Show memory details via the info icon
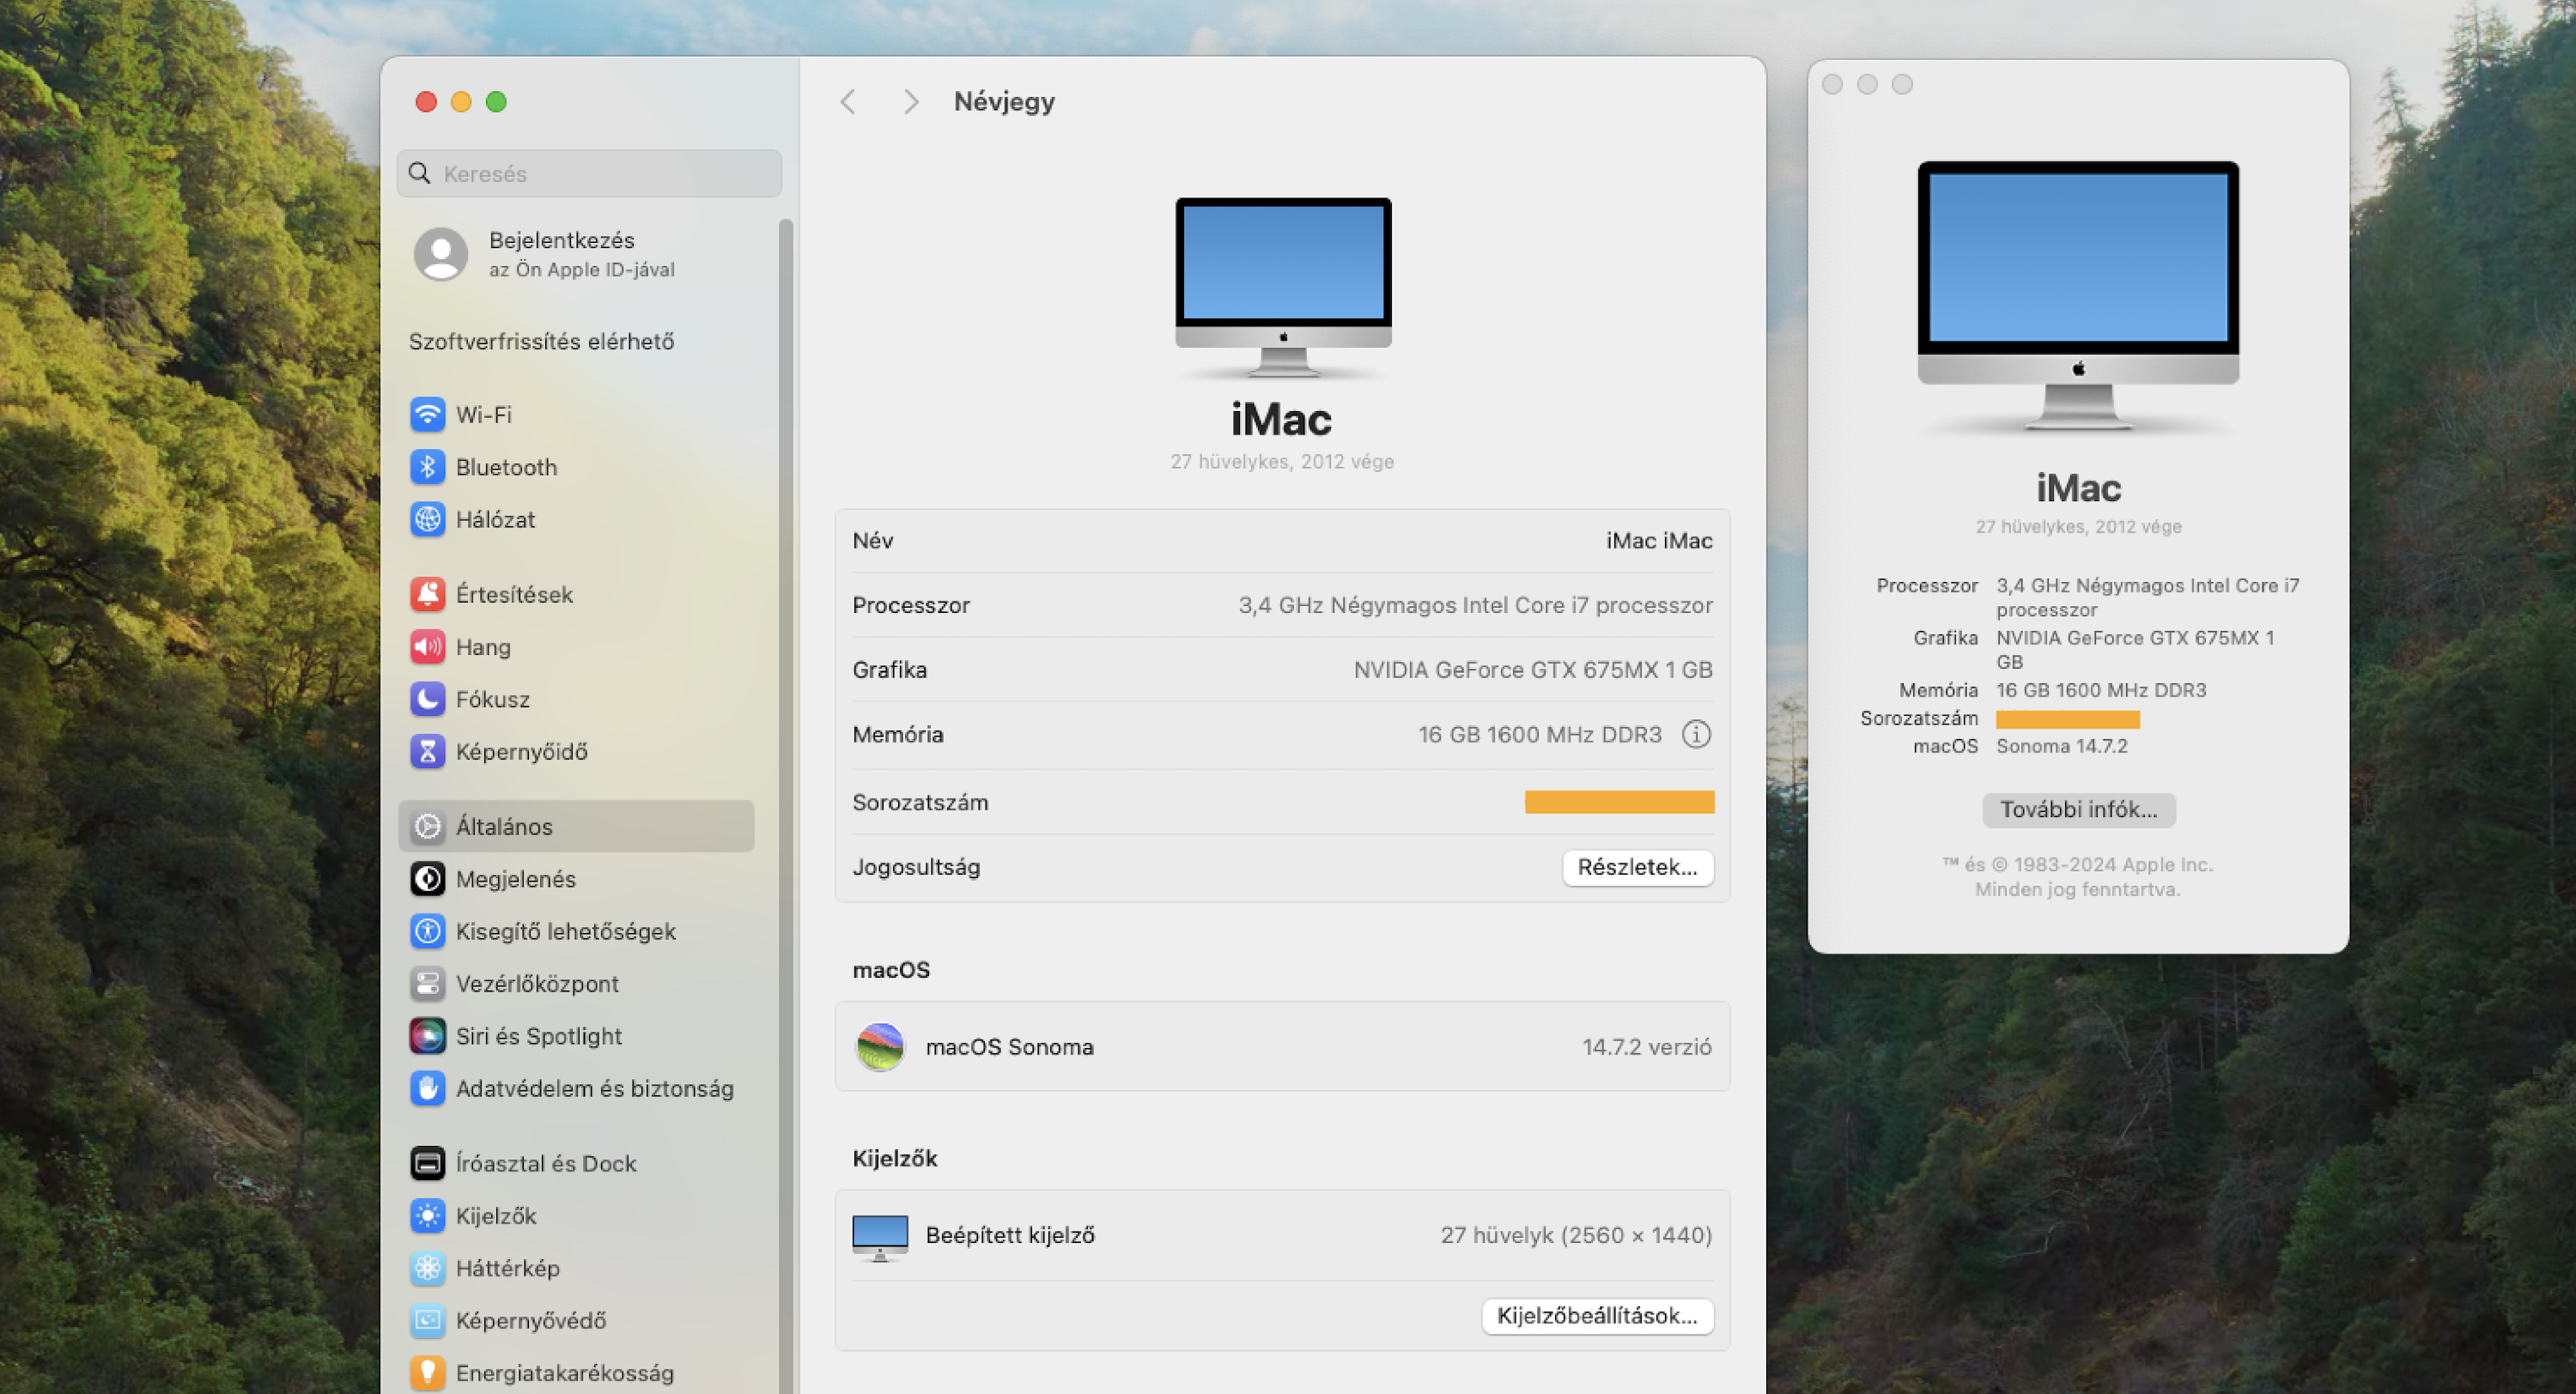Viewport: 2576px width, 1394px height. [1695, 733]
